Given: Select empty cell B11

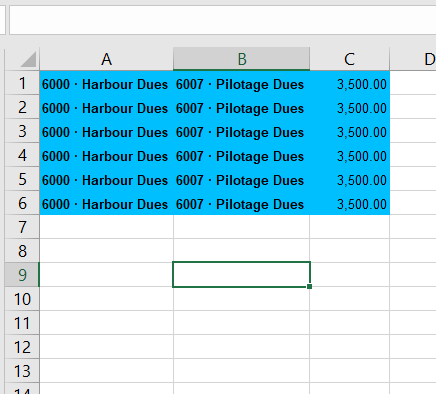Looking at the screenshot, I should point(241,323).
